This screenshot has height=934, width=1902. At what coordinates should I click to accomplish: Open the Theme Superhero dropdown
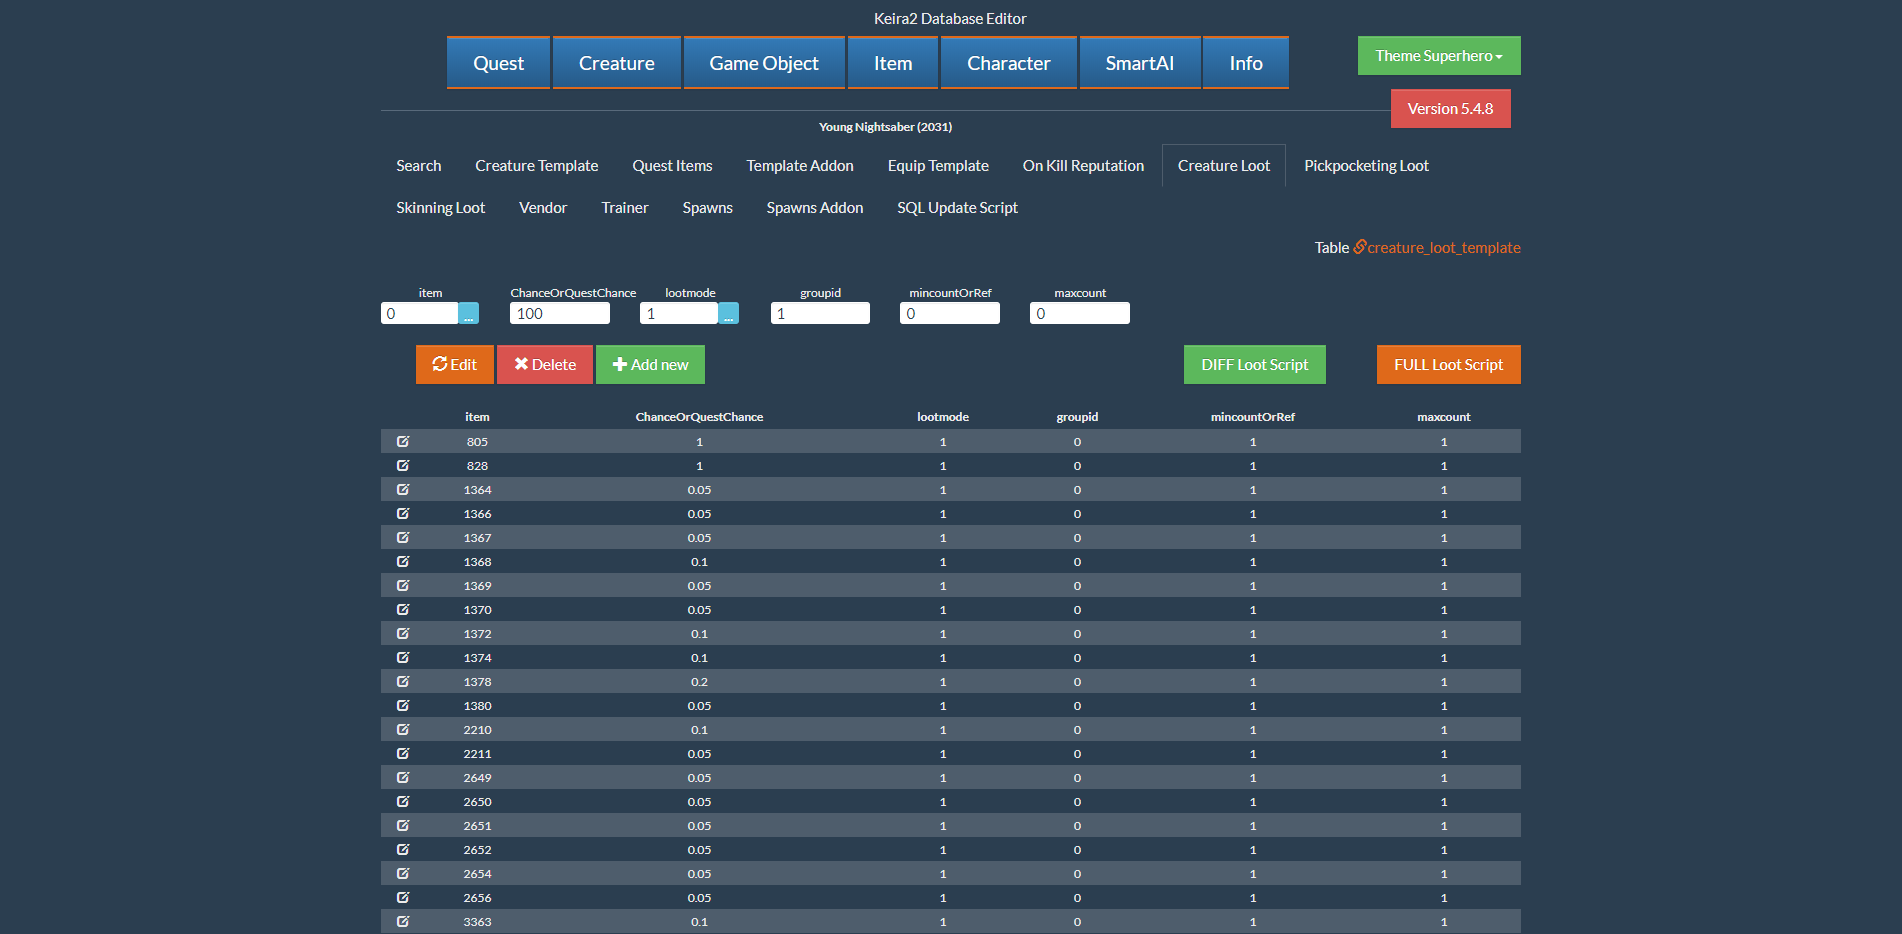tap(1439, 56)
